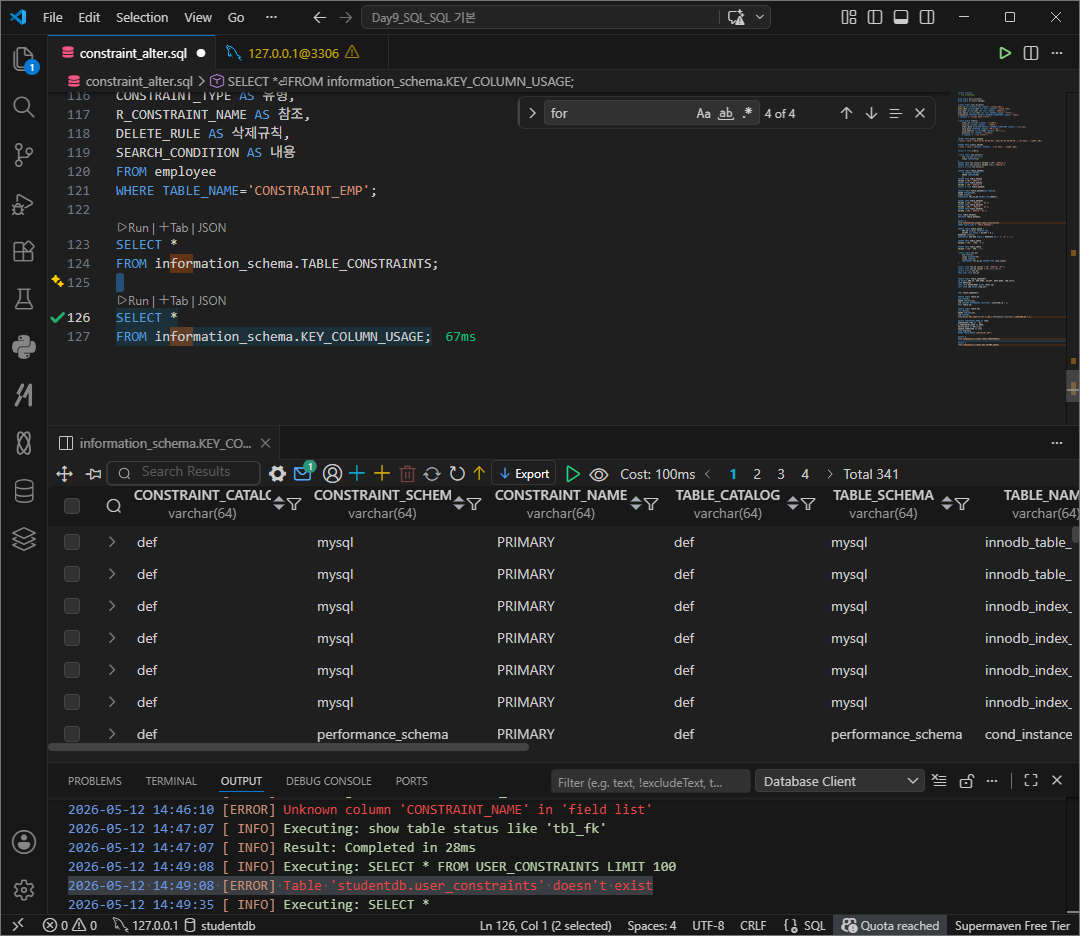Viewport: 1080px width, 936px height.
Task: Run the SQL file with play icon
Action: coord(1005,53)
